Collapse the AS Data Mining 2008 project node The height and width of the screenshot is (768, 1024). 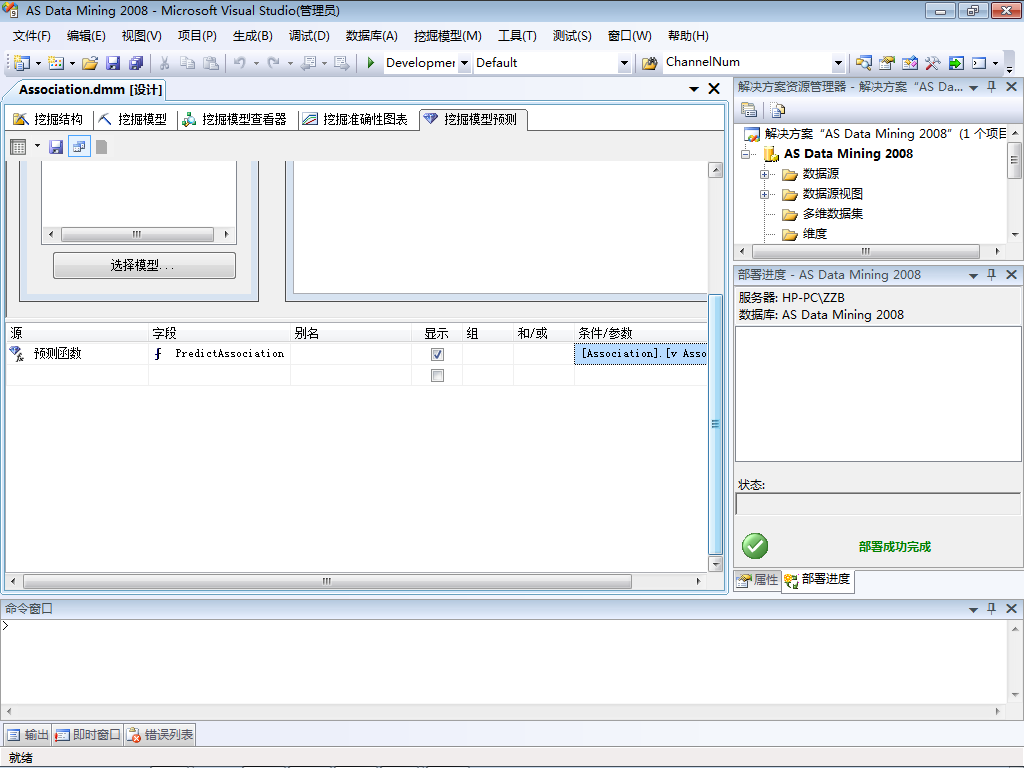(x=745, y=154)
